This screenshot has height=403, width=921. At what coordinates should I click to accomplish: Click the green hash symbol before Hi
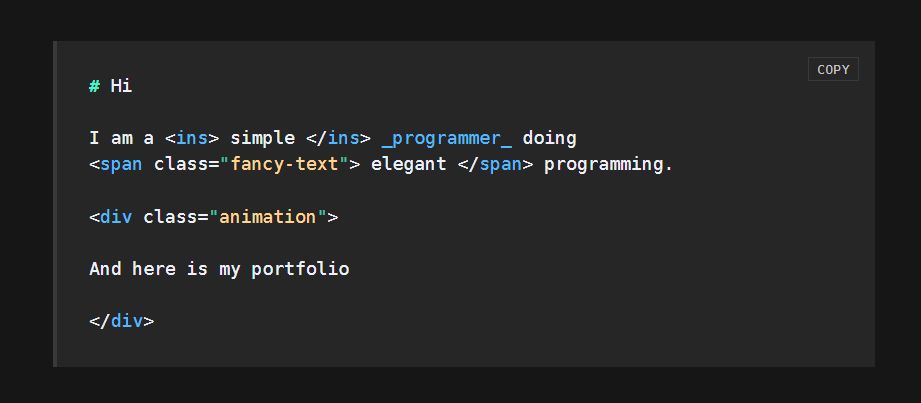coord(94,86)
